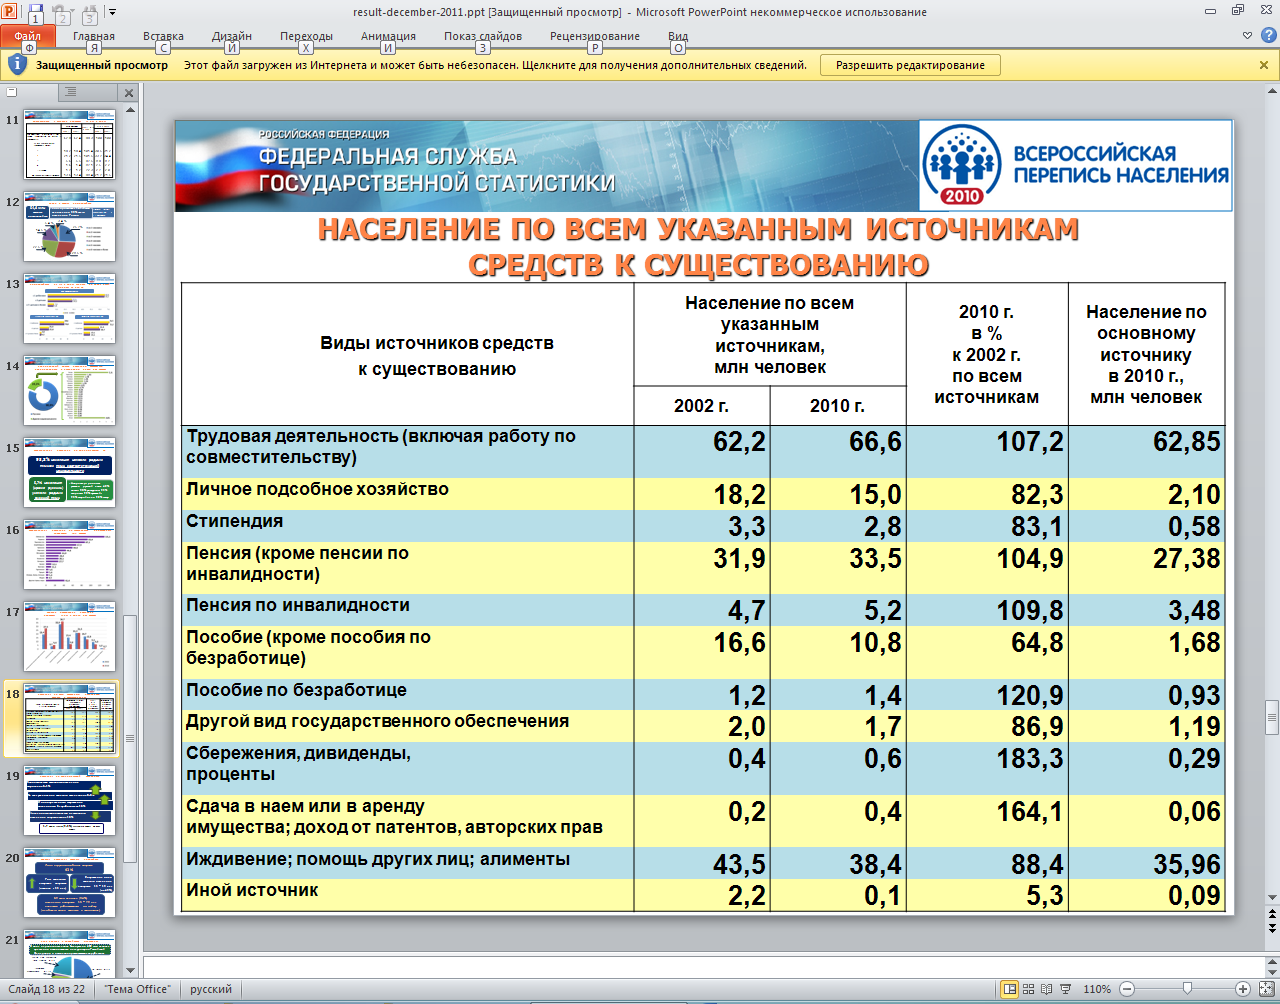Image resolution: width=1280 pixels, height=1004 pixels.
Task: Click the Разрешить редактирование button
Action: click(910, 65)
